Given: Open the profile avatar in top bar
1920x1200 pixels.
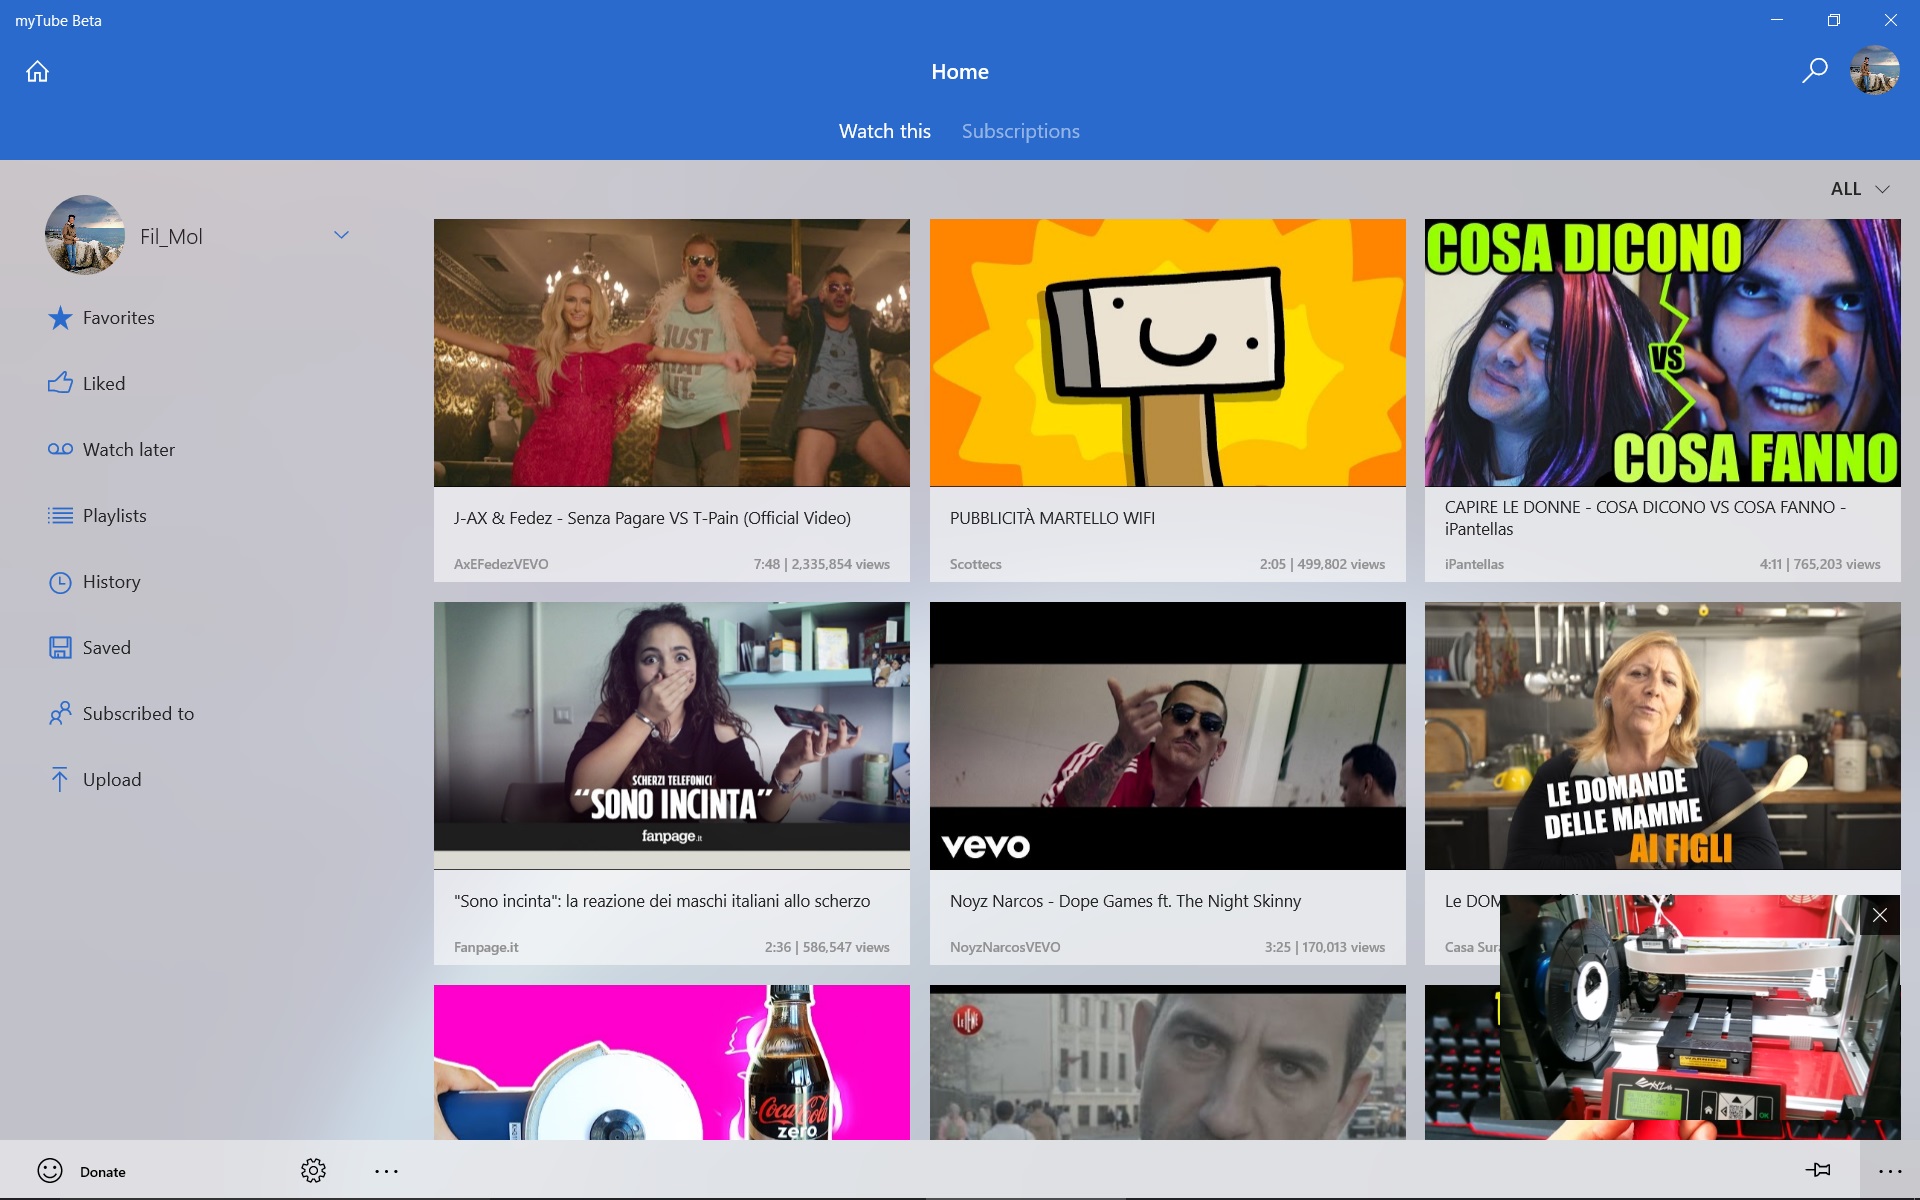Looking at the screenshot, I should pos(1874,71).
